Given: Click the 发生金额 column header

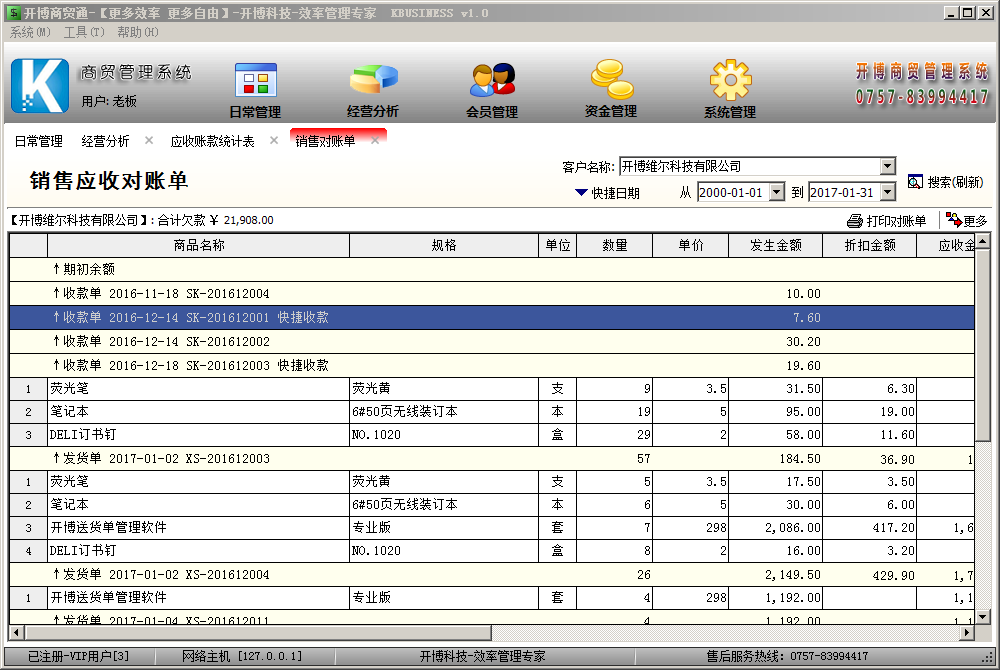Looking at the screenshot, I should (x=776, y=245).
